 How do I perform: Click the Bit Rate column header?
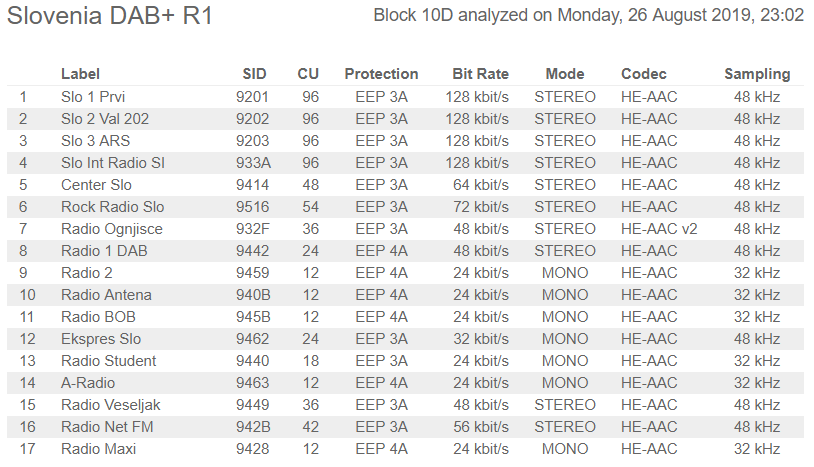pyautogui.click(x=480, y=74)
